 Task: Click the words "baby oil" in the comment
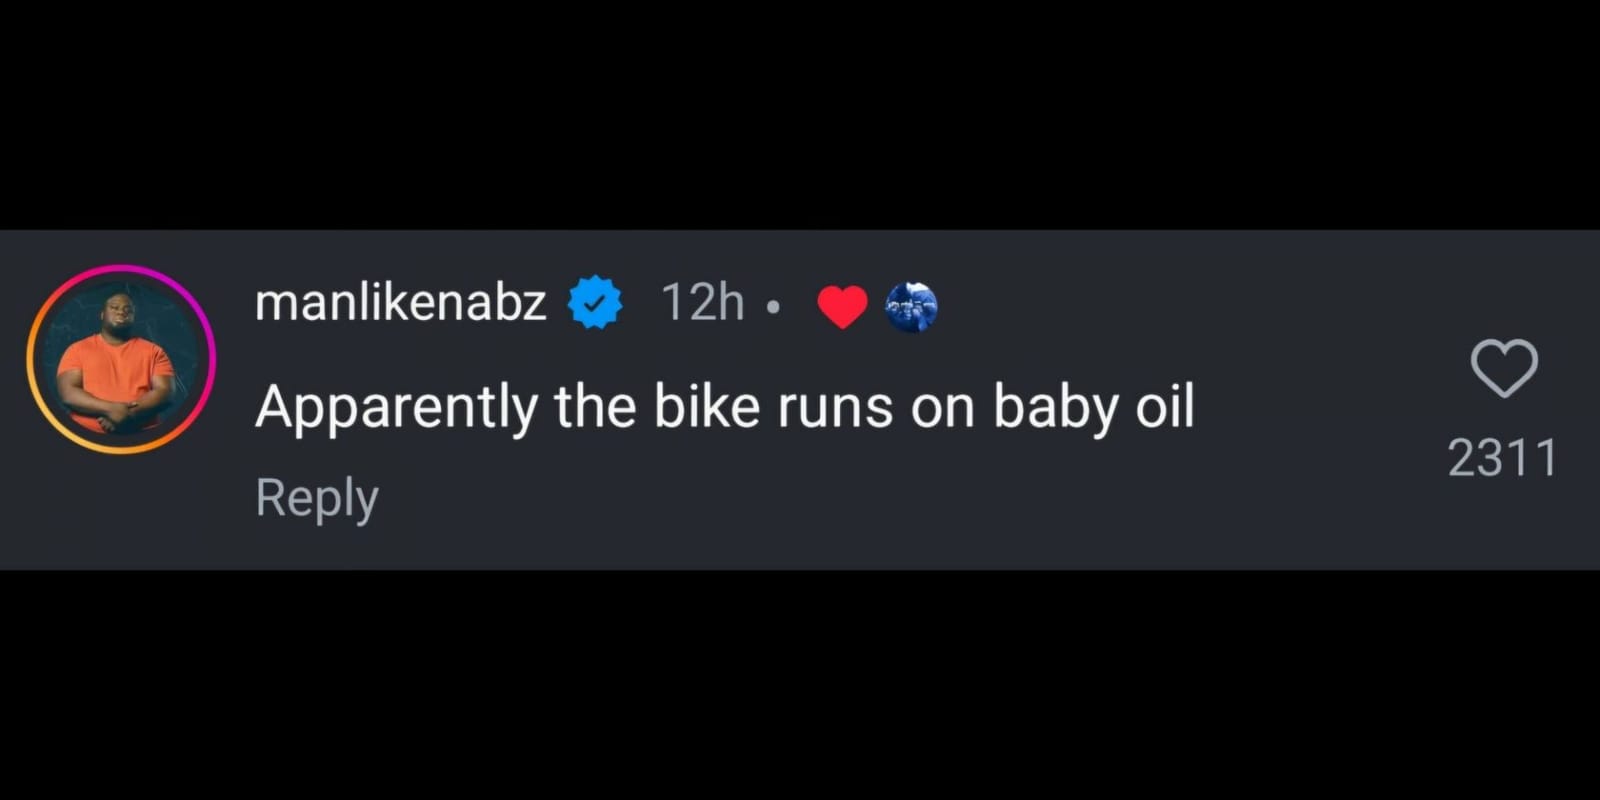[x=1093, y=408]
